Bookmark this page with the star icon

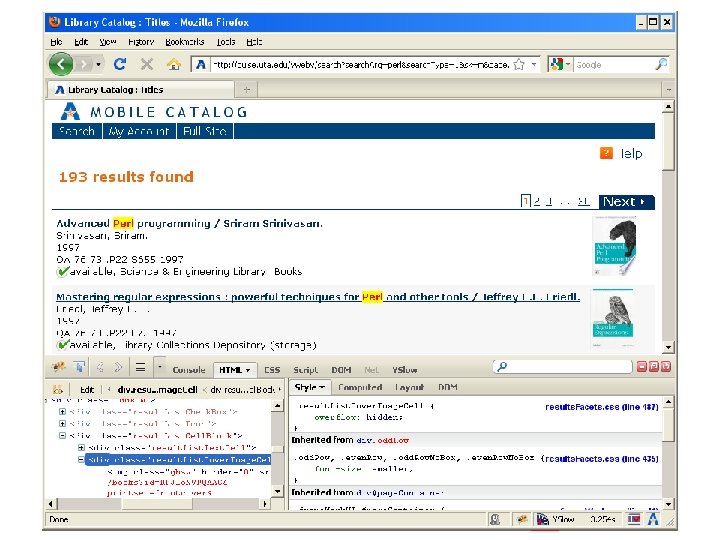(519, 64)
